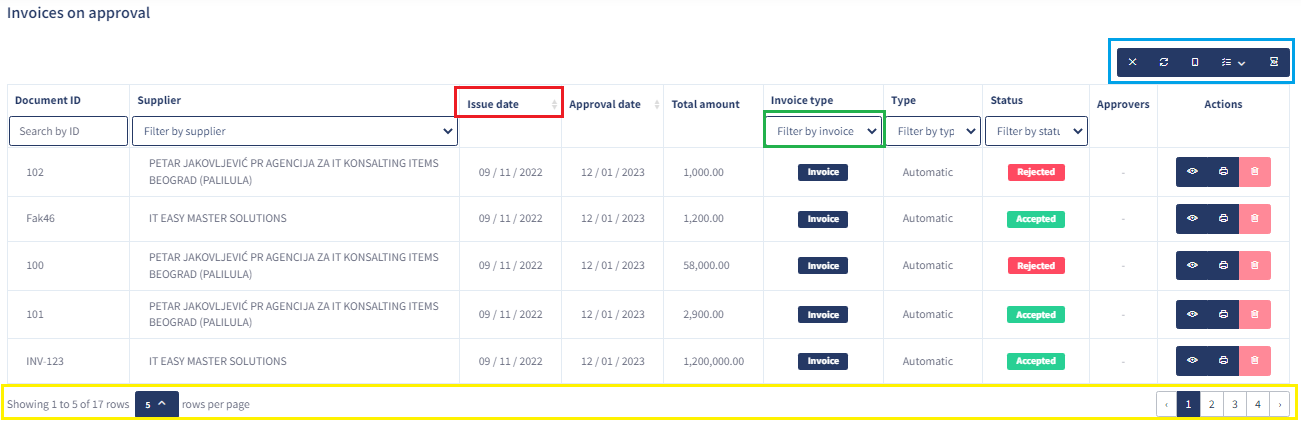Go to page 3
Image resolution: width=1301 pixels, height=421 pixels.
pyautogui.click(x=1235, y=404)
